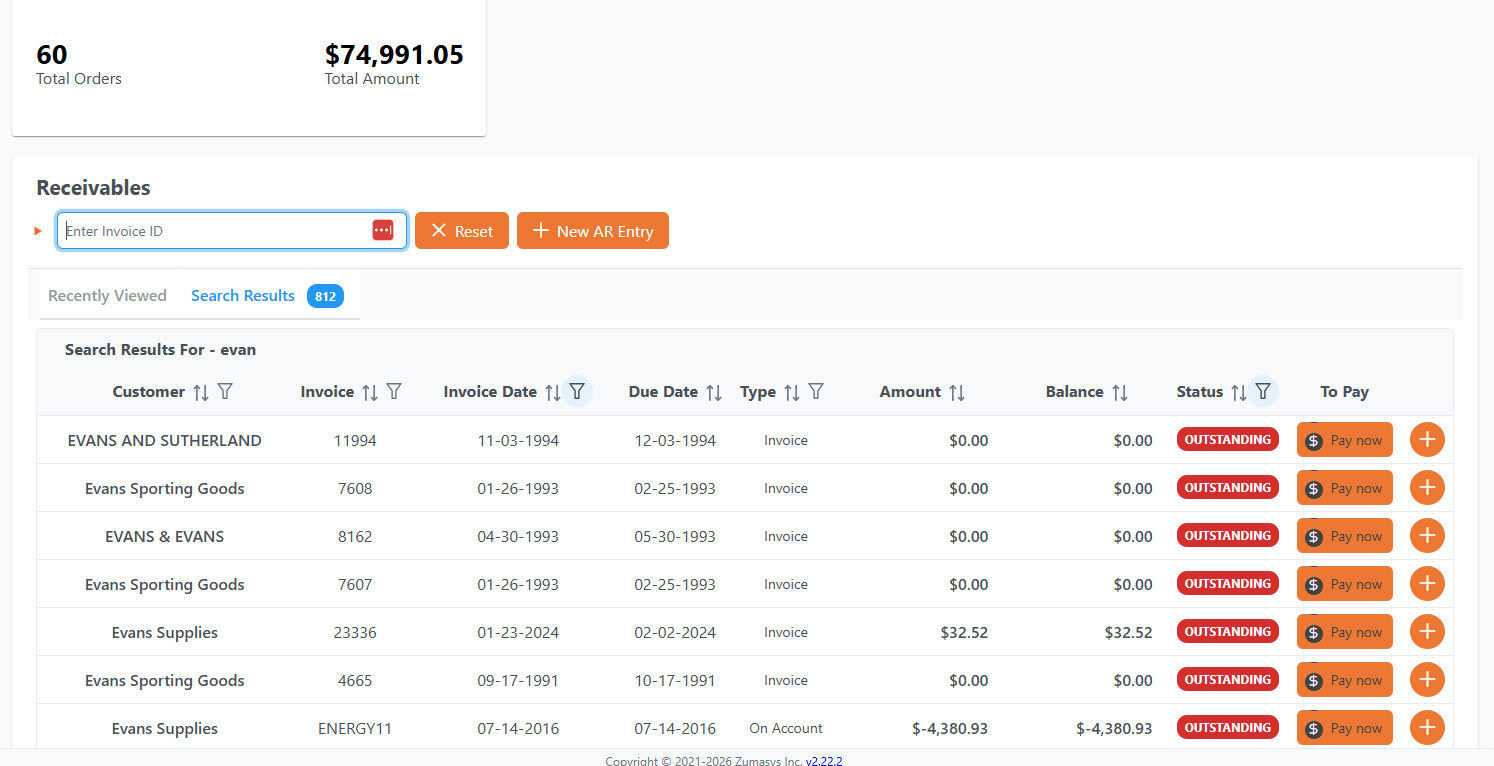Switch to the Recently Viewed tab
Viewport: 1494px width, 766px height.
(107, 295)
